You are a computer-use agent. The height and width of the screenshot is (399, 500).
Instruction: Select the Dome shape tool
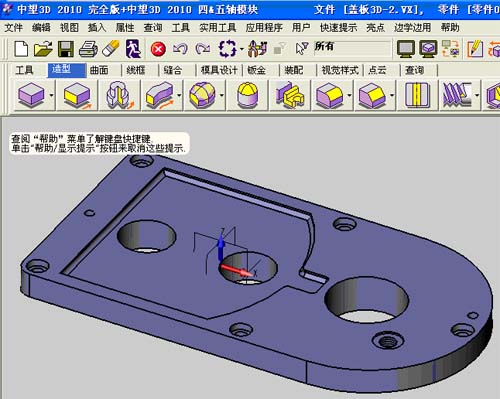pyautogui.click(x=248, y=96)
